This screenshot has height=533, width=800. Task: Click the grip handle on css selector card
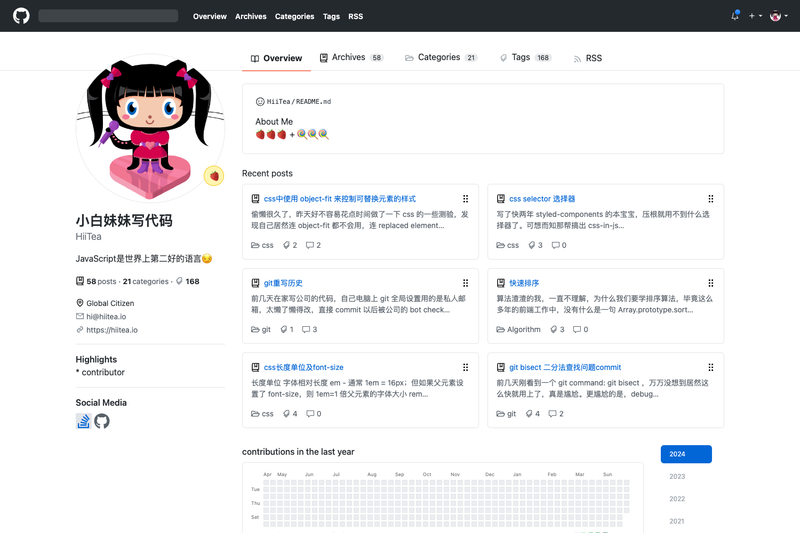click(x=711, y=199)
